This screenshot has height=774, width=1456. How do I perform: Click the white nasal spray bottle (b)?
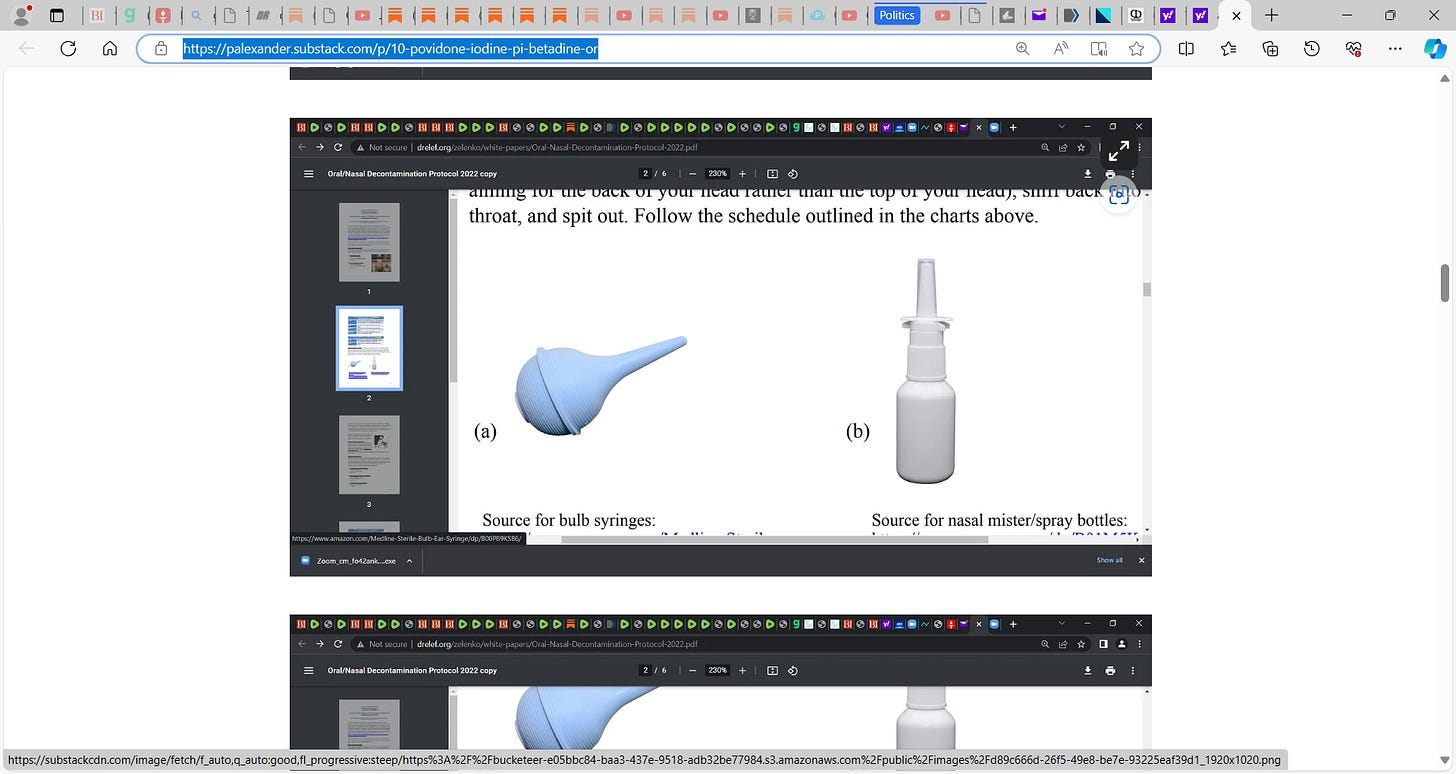tap(926, 370)
